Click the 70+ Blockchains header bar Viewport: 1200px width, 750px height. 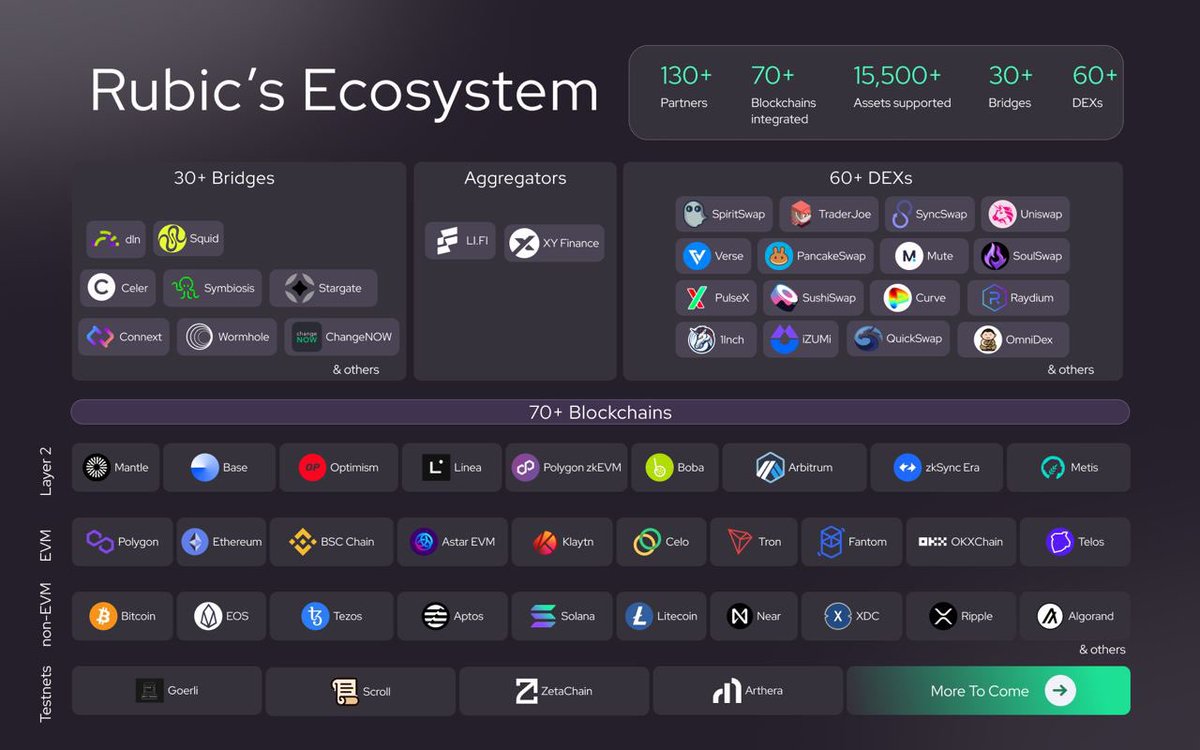600,412
